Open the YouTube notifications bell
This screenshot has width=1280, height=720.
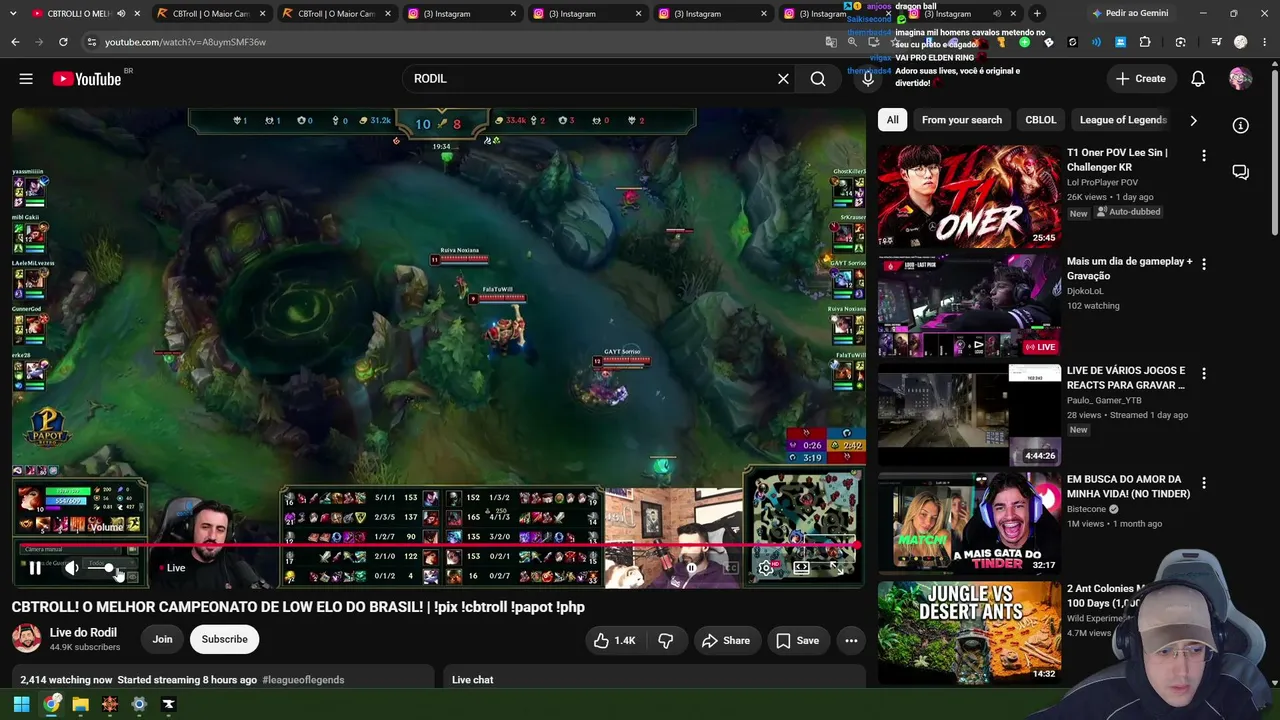pyautogui.click(x=1198, y=79)
